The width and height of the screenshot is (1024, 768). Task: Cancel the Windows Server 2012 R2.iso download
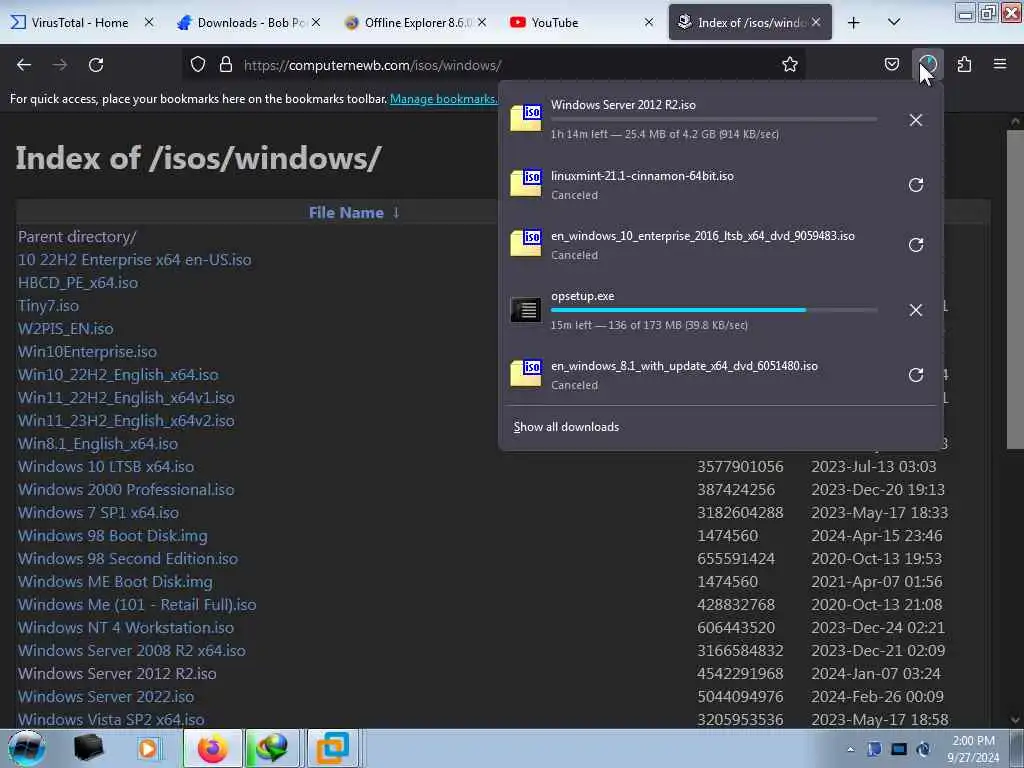click(916, 120)
